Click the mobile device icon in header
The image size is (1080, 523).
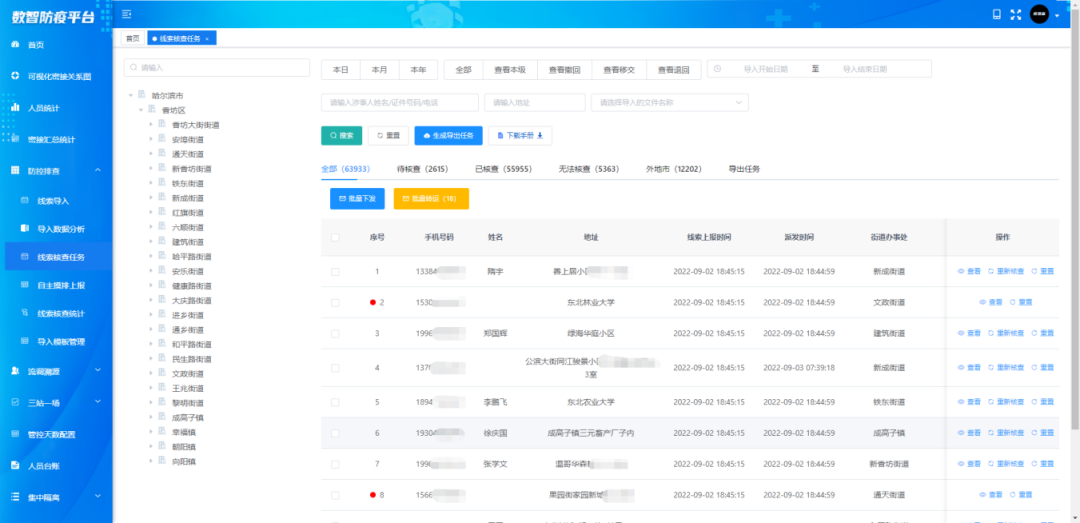click(996, 14)
